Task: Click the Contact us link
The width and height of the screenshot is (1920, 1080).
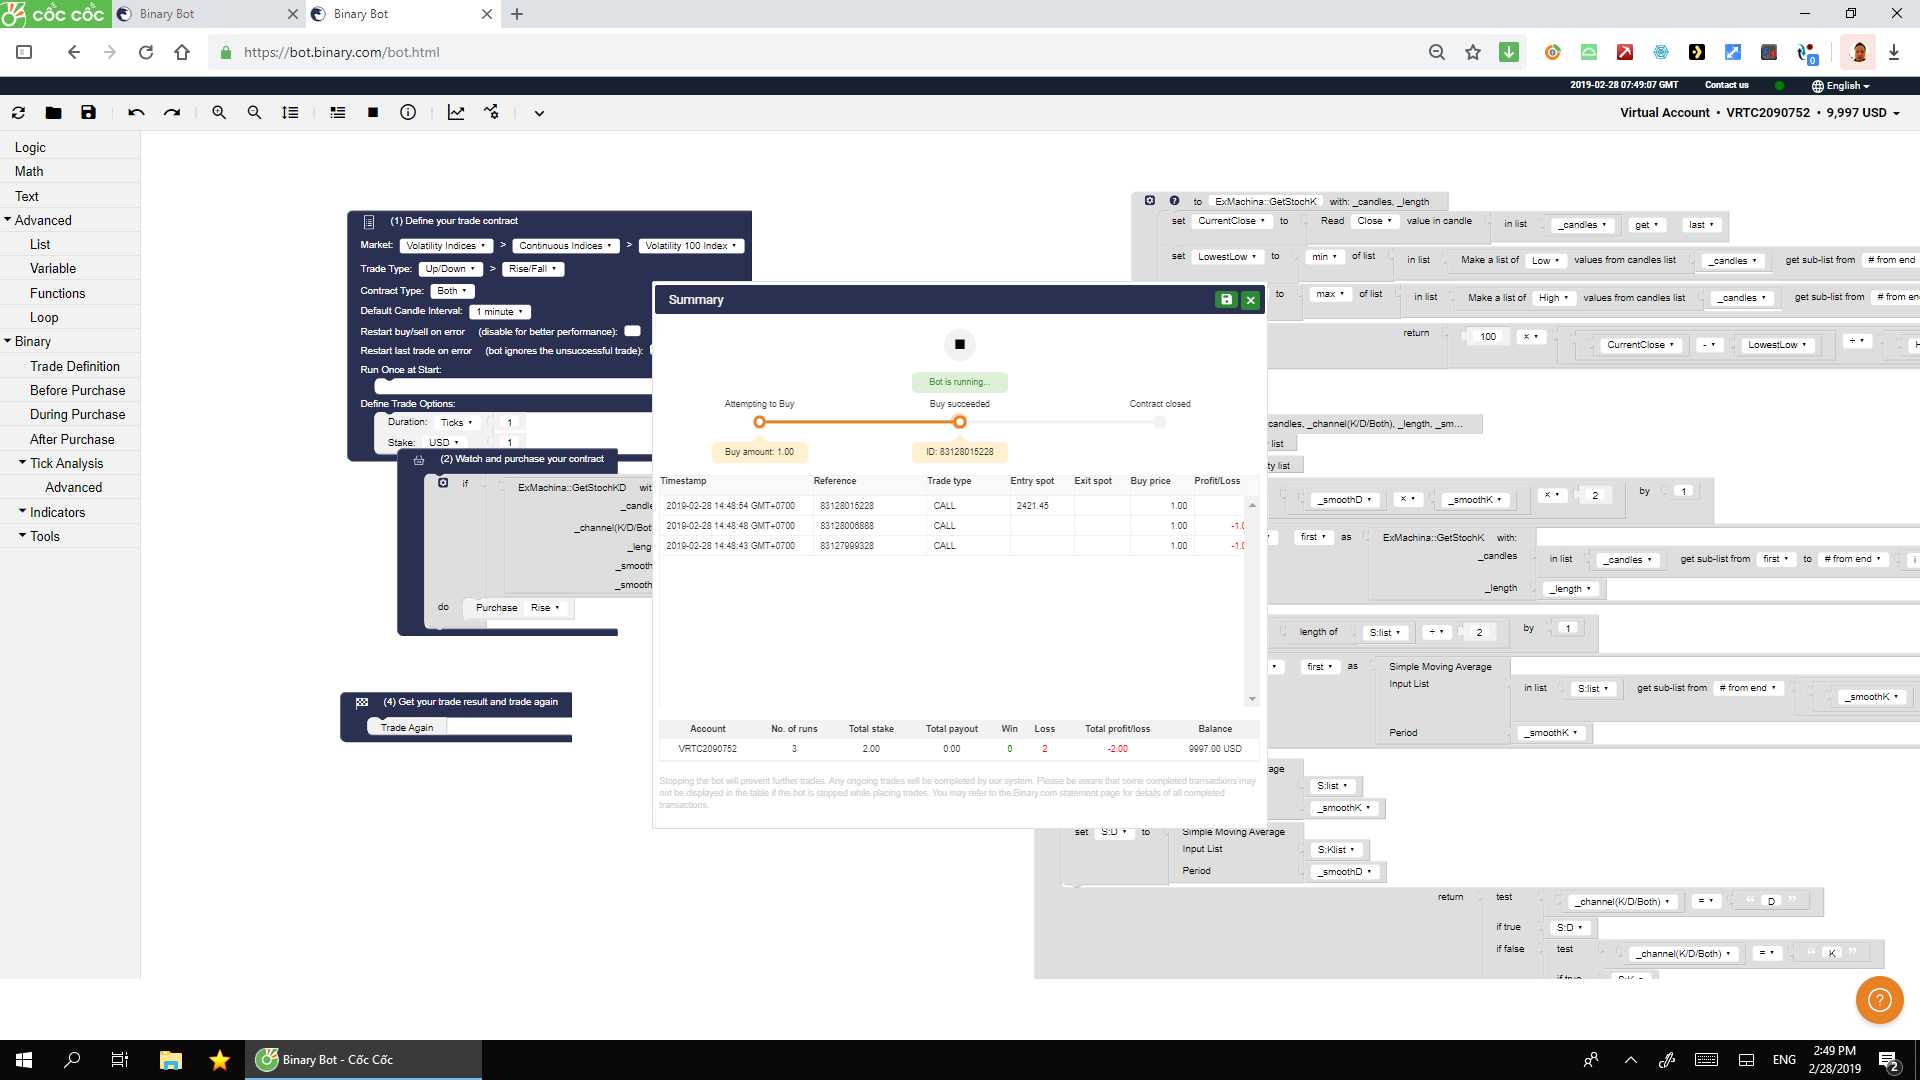Action: (x=1726, y=85)
